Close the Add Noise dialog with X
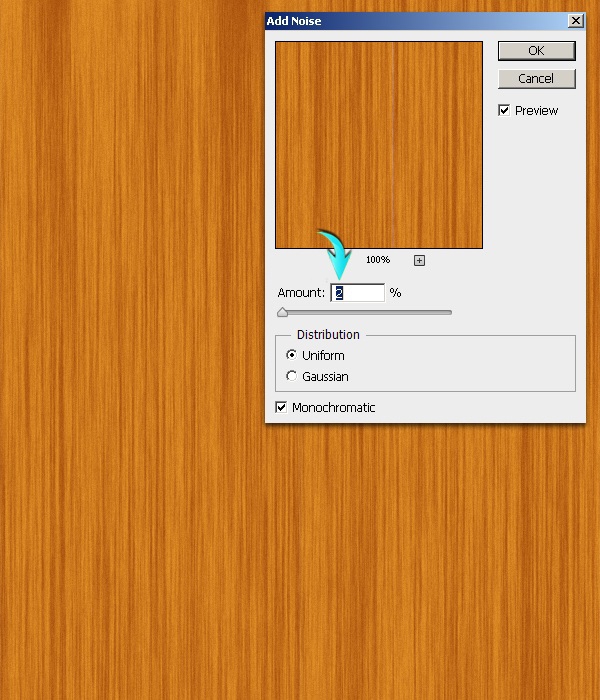600x700 pixels. click(576, 21)
